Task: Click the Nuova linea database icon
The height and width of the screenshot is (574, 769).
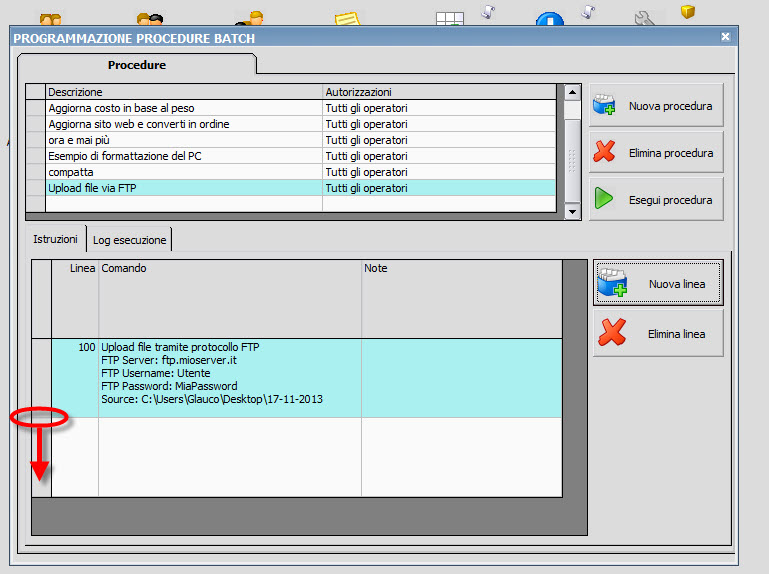Action: point(612,283)
